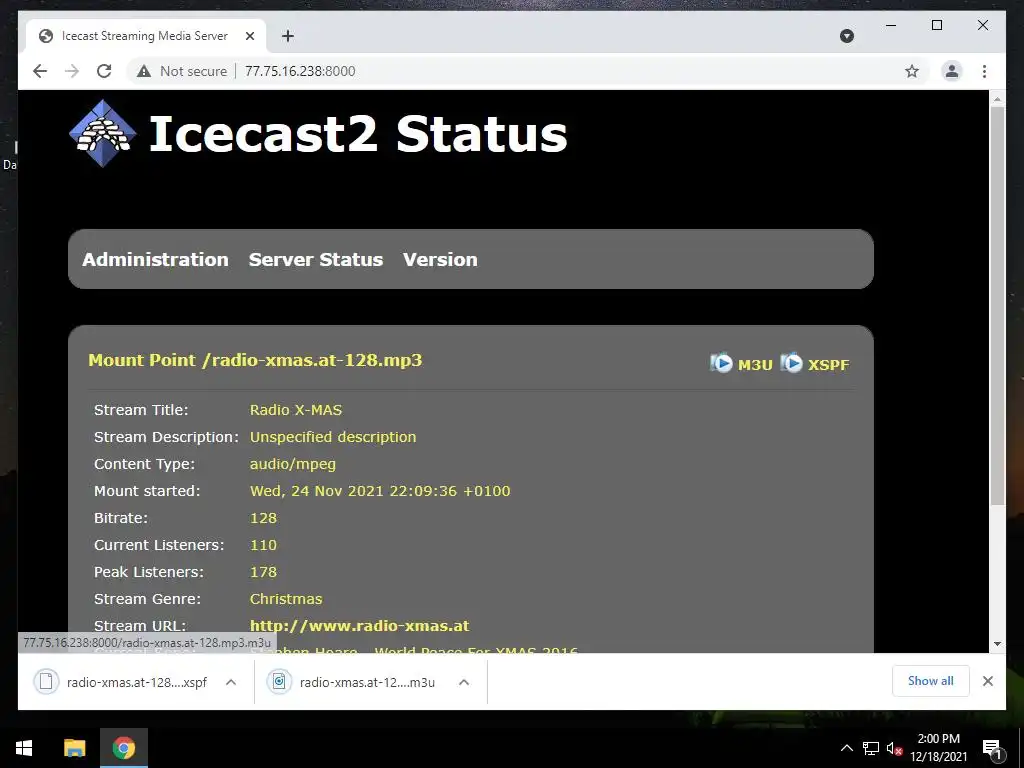Open the Chrome profile avatar
Viewport: 1024px width, 768px height.
tap(952, 71)
